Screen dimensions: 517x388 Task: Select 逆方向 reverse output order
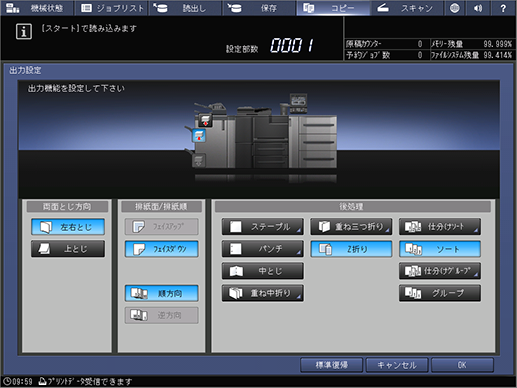tap(162, 315)
